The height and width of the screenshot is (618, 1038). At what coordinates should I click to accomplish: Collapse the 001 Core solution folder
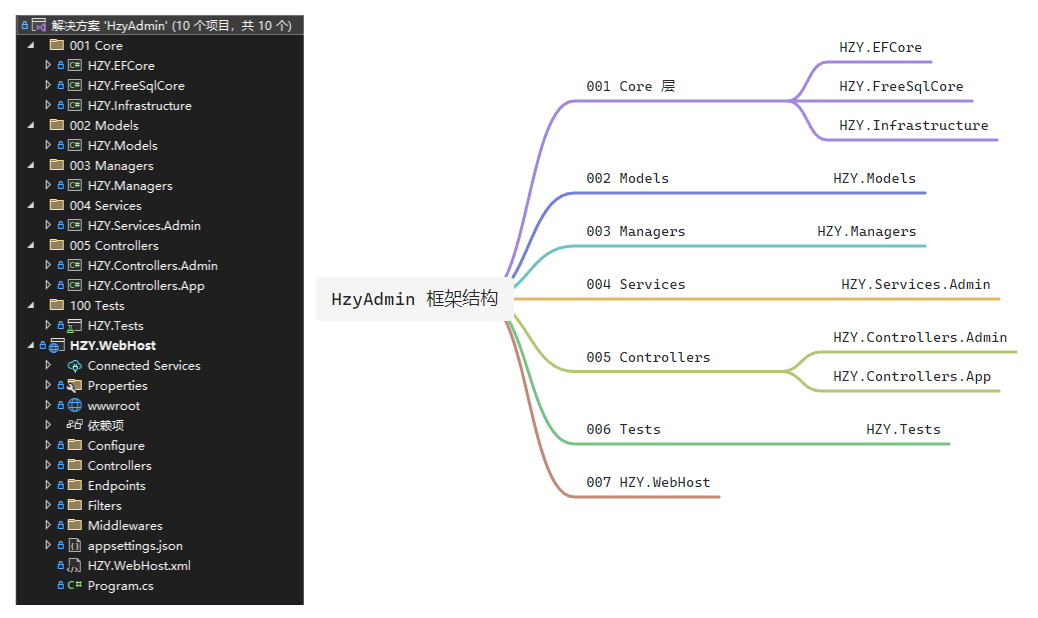30,46
